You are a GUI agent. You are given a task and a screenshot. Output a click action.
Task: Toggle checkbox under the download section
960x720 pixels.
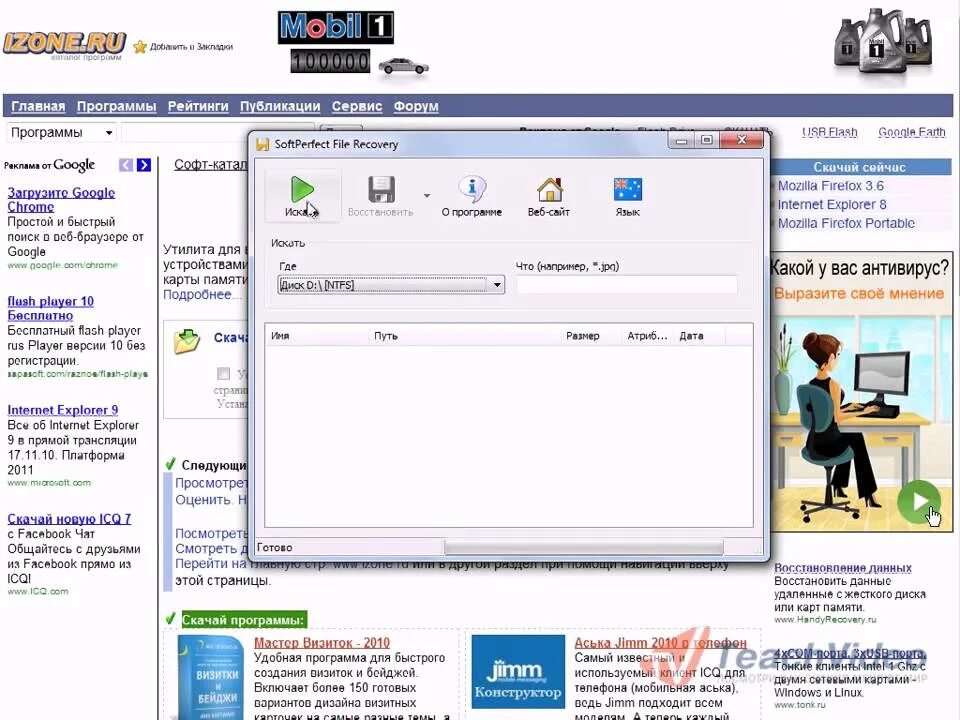click(223, 373)
